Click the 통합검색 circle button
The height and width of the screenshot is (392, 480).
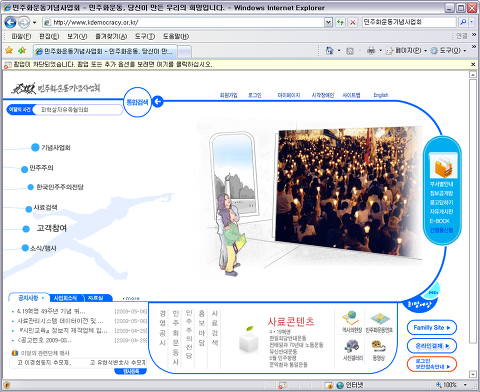coord(137,102)
